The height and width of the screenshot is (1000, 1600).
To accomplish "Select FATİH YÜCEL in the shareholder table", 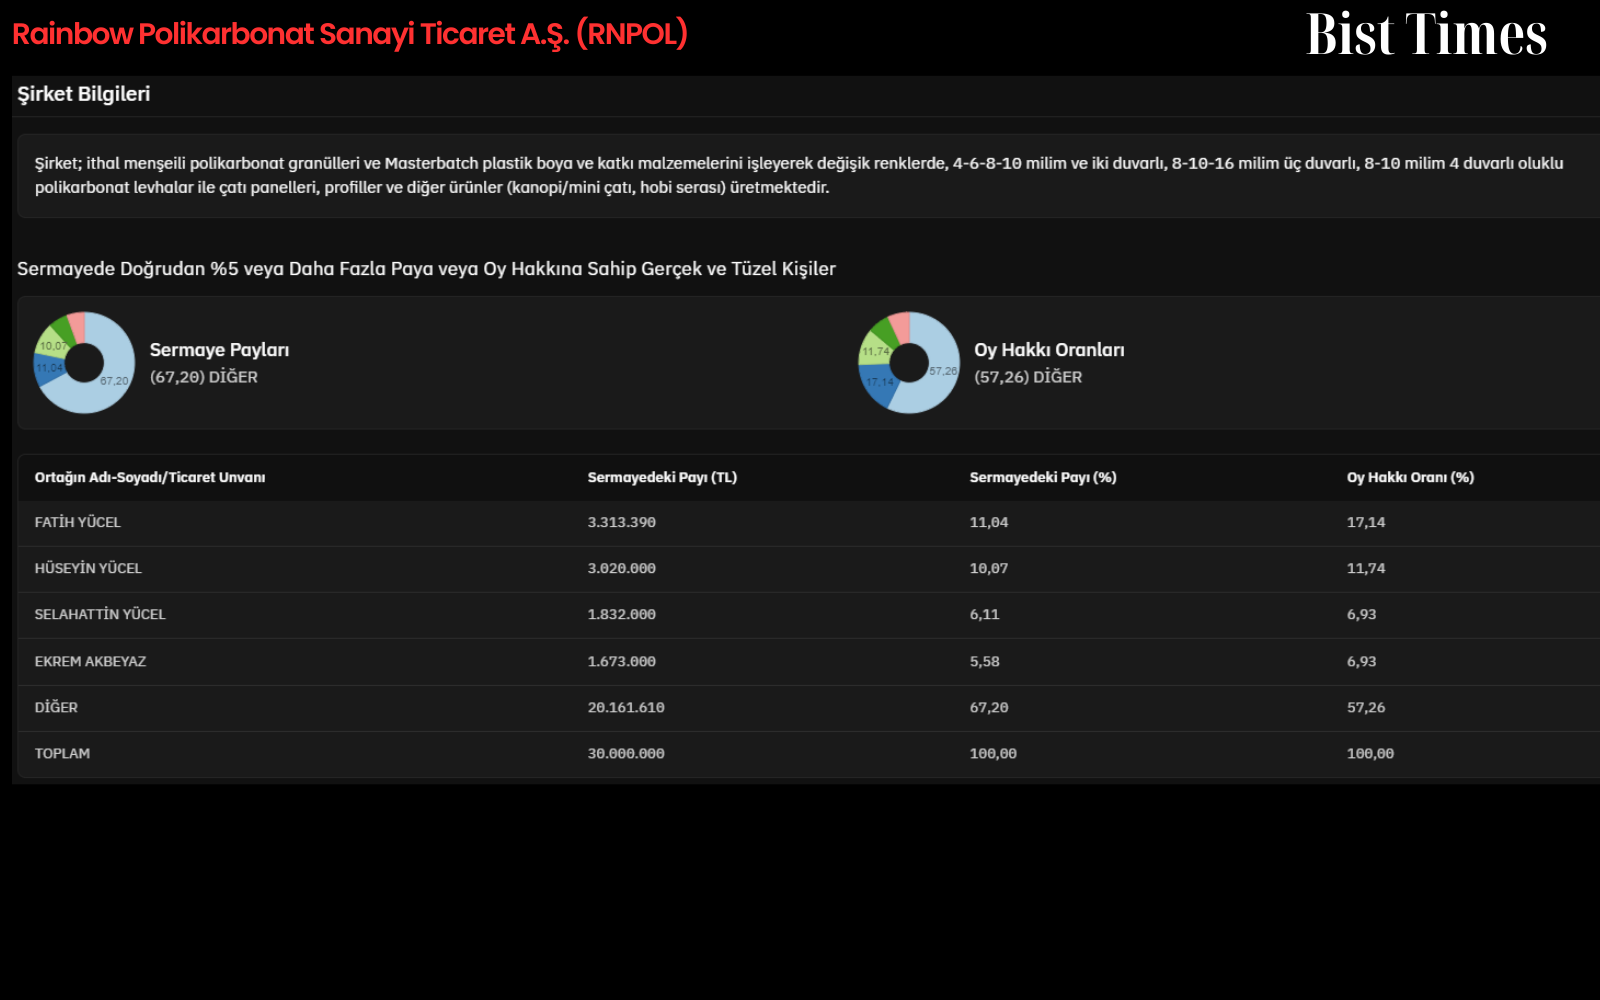I will tap(78, 522).
